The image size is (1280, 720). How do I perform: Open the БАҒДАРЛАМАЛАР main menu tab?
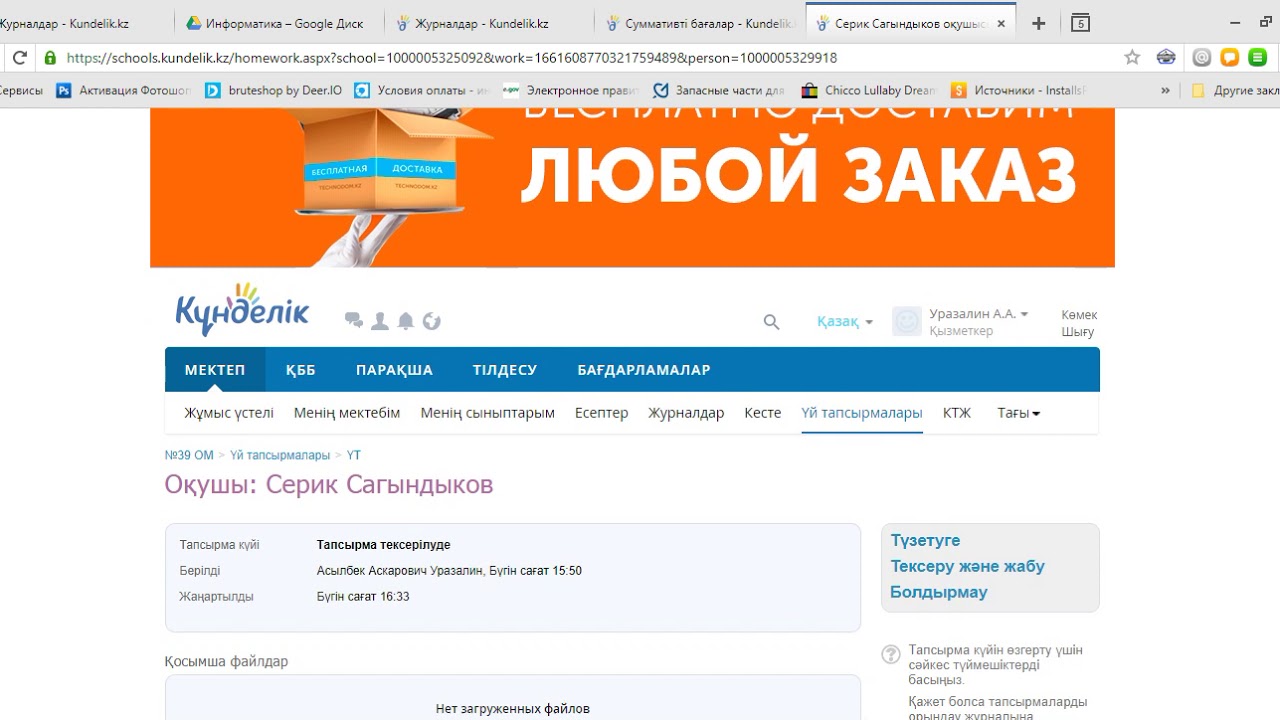pos(644,370)
